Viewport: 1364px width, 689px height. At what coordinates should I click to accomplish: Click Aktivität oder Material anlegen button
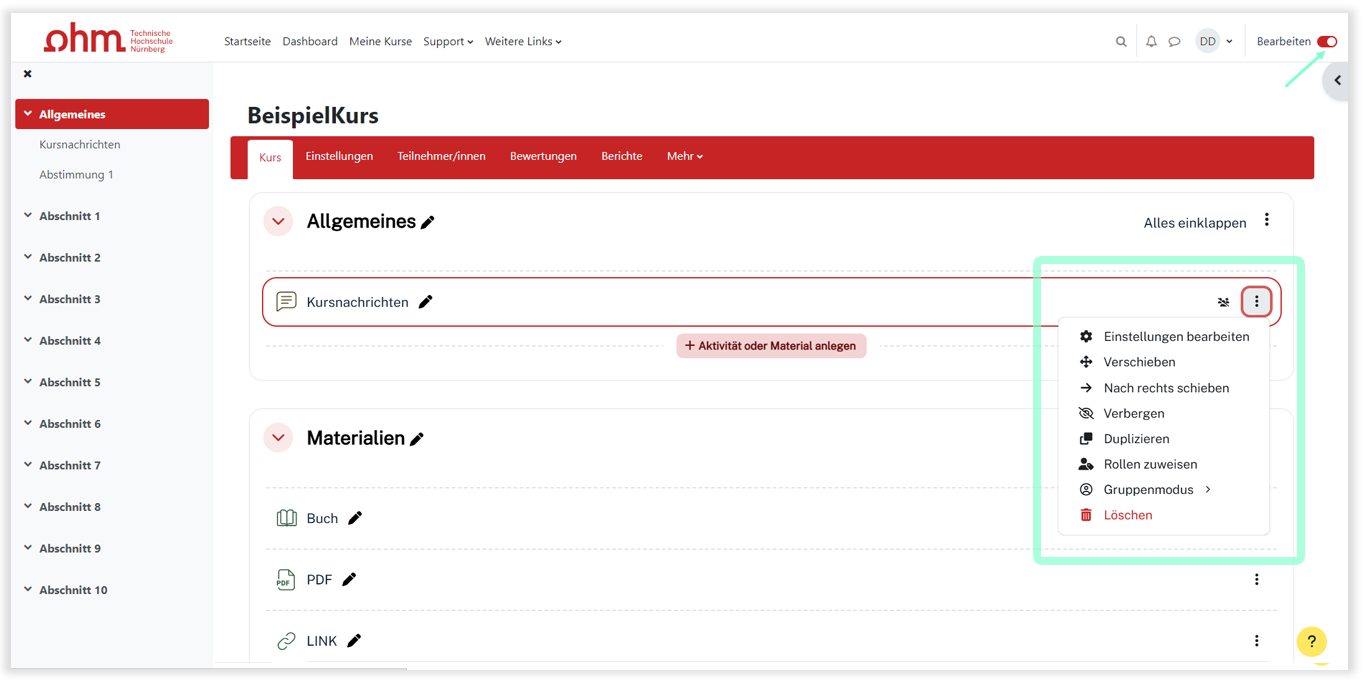771,346
